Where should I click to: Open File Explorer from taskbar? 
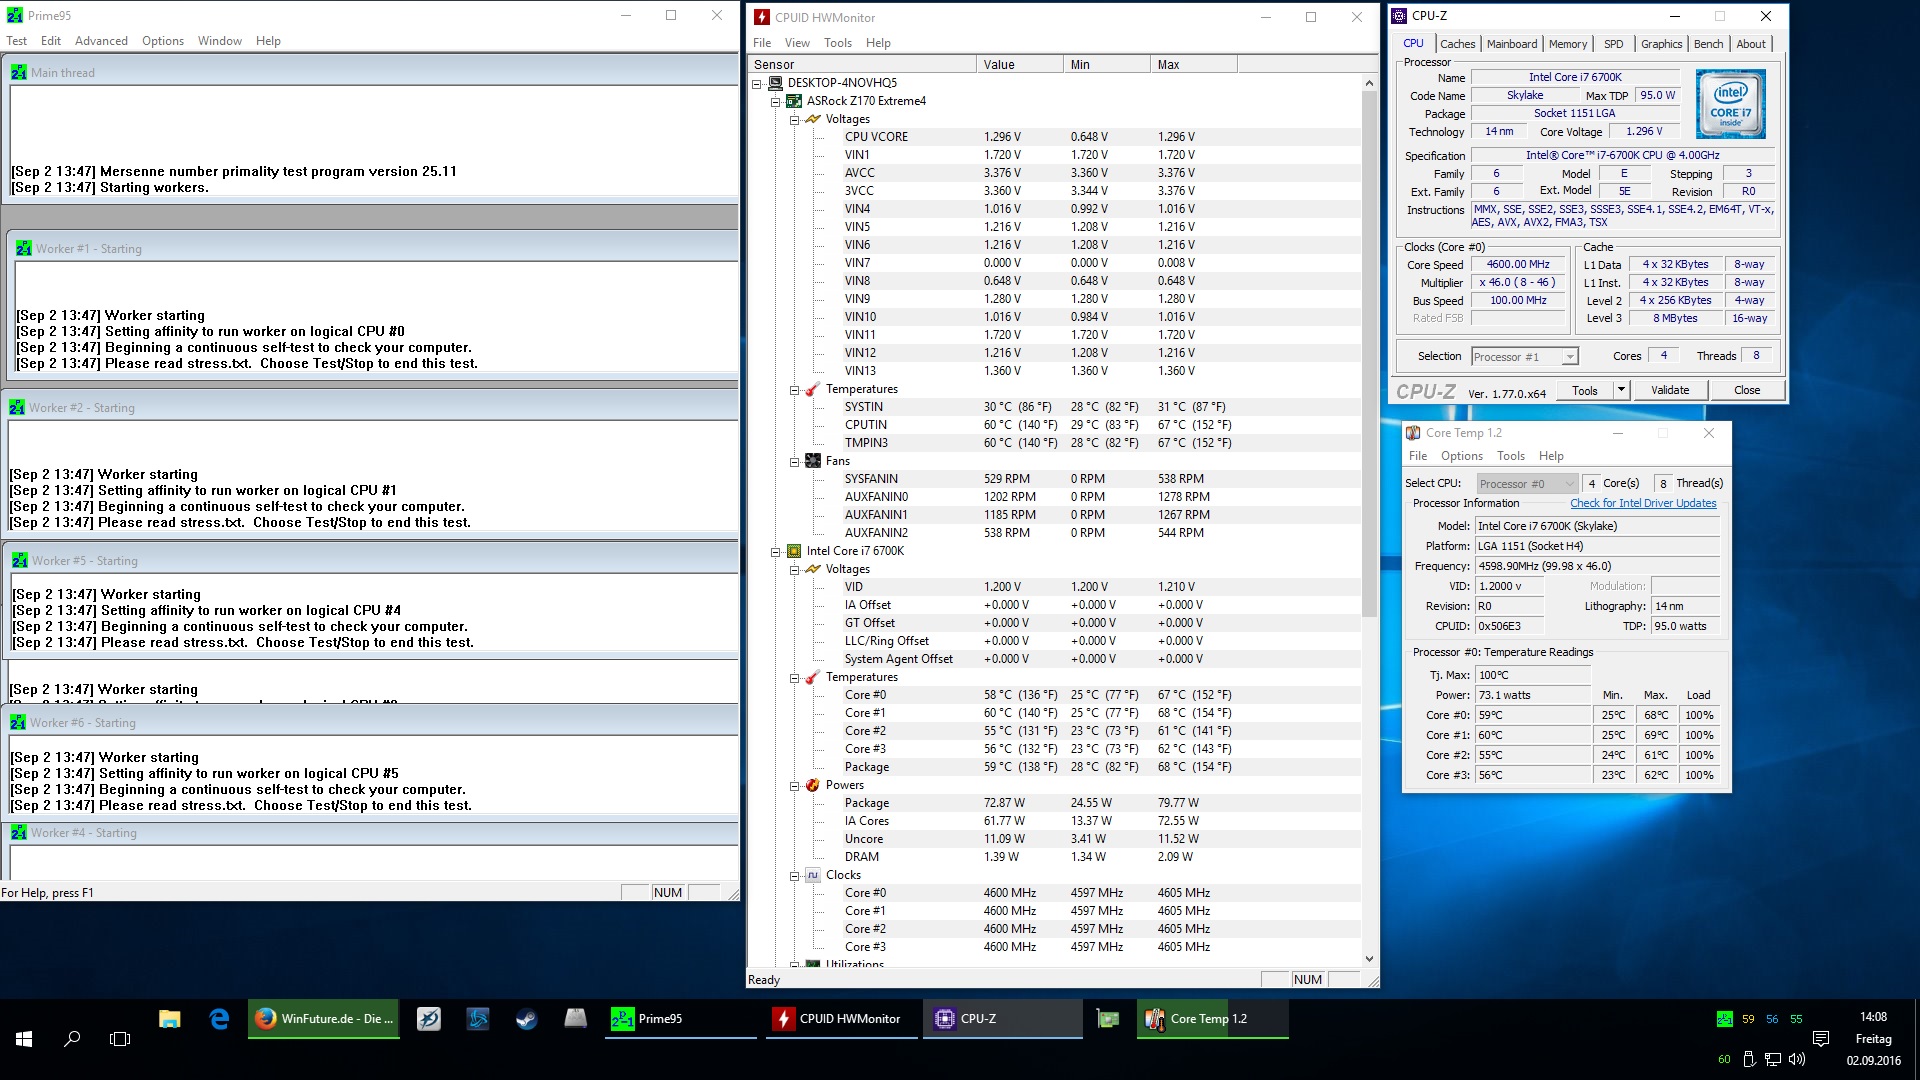[x=170, y=1019]
